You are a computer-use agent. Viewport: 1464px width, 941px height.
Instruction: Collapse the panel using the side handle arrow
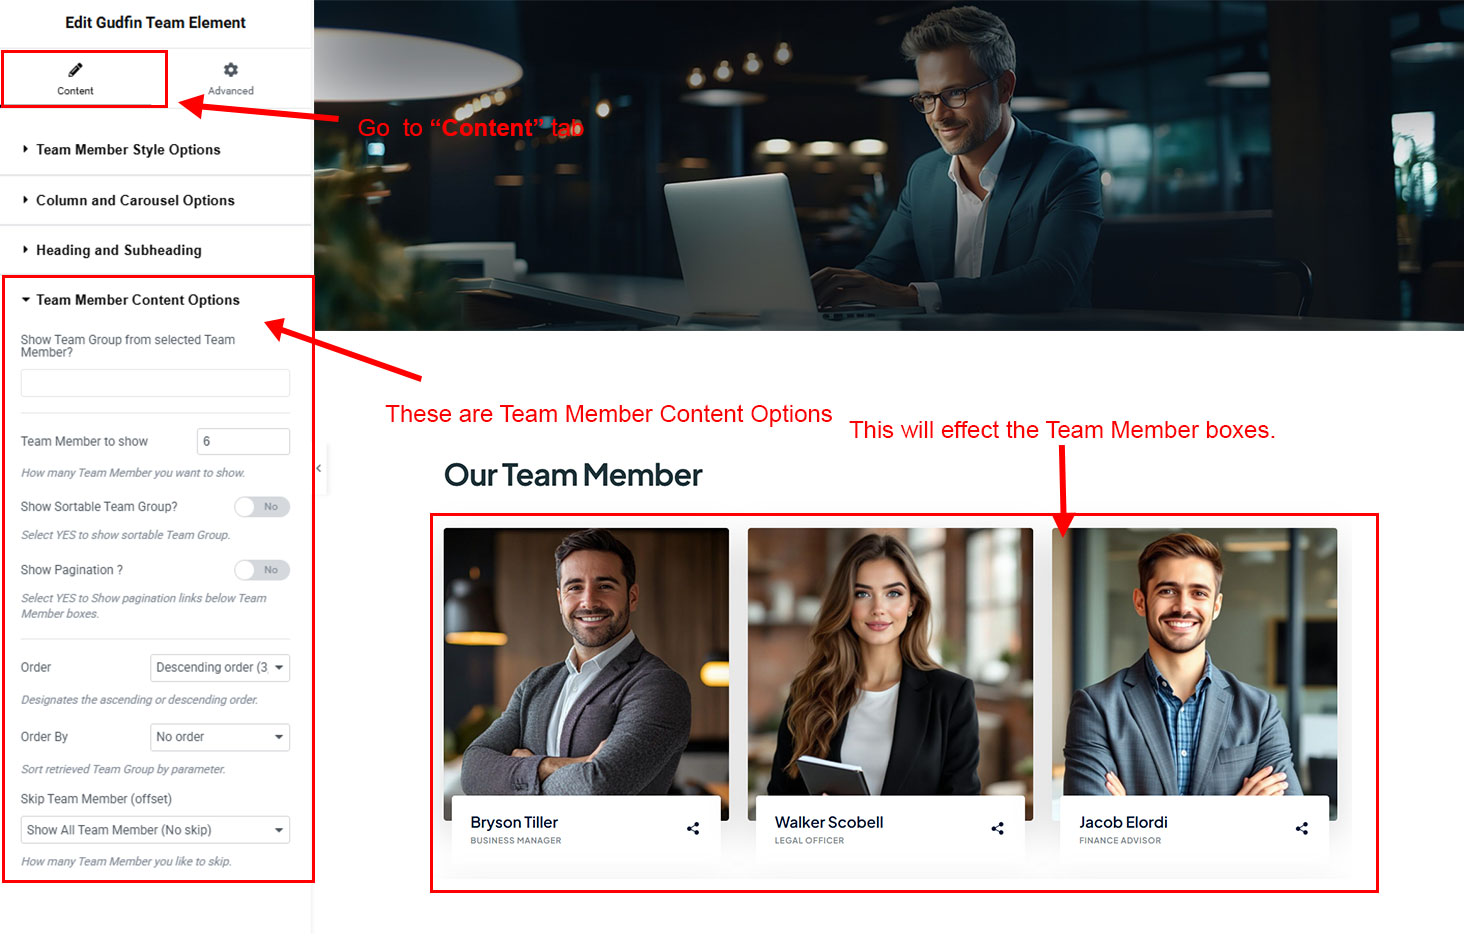[319, 468]
